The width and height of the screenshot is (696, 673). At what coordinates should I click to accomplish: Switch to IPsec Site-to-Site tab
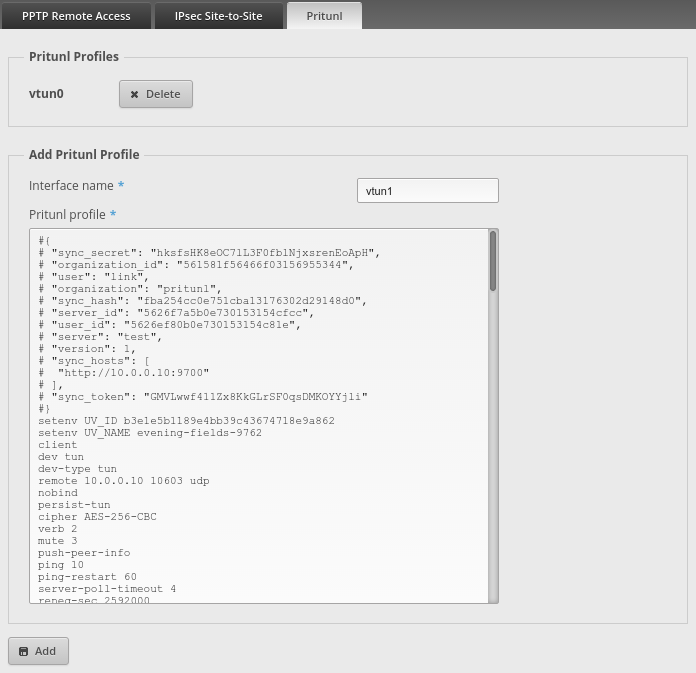click(218, 16)
